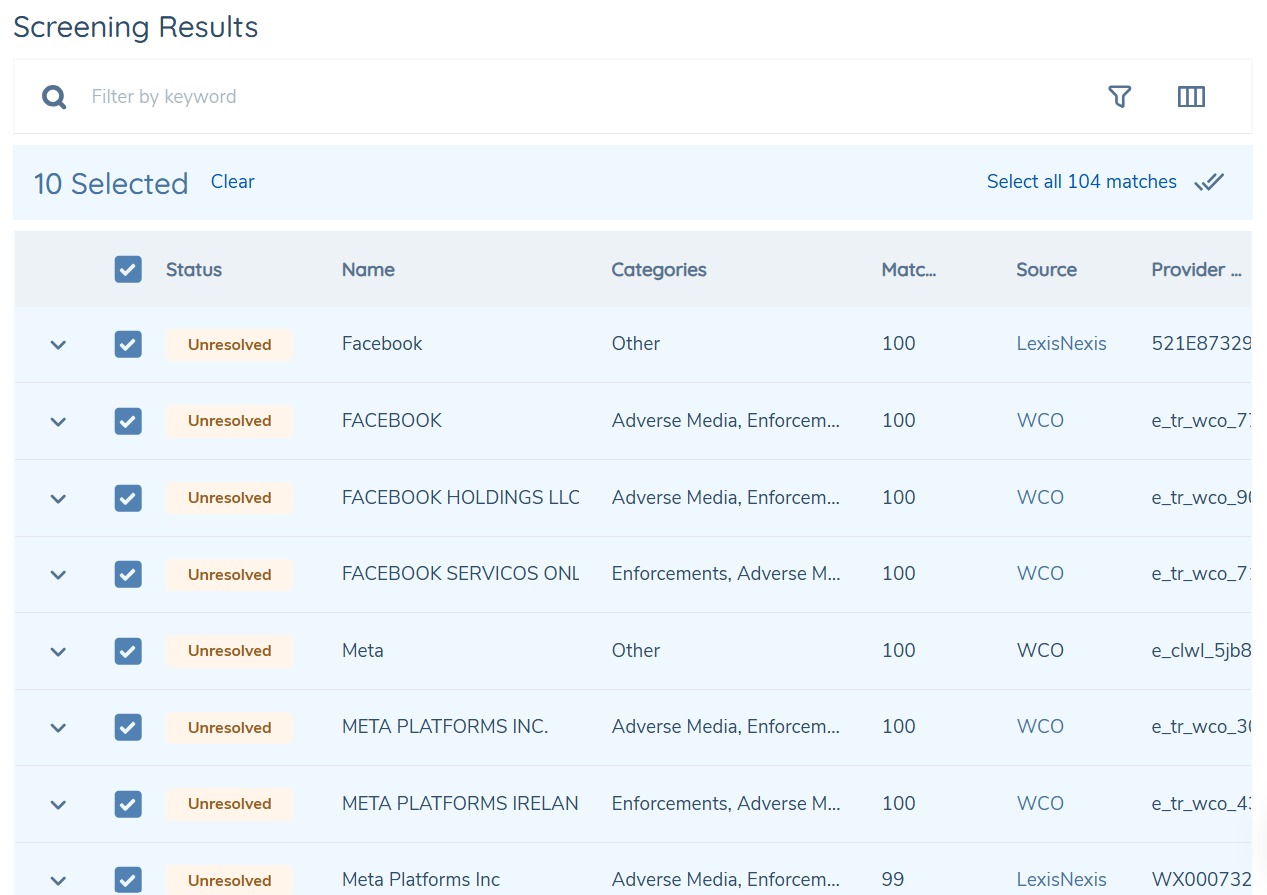The height and width of the screenshot is (895, 1267).
Task: Open the filter funnel icon
Action: click(1120, 97)
